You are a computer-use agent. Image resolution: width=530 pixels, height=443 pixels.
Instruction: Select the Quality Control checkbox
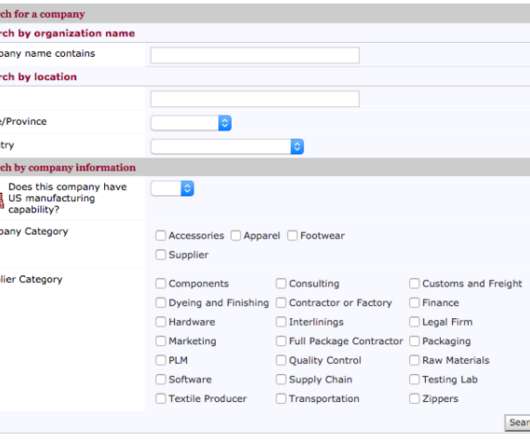[281, 360]
